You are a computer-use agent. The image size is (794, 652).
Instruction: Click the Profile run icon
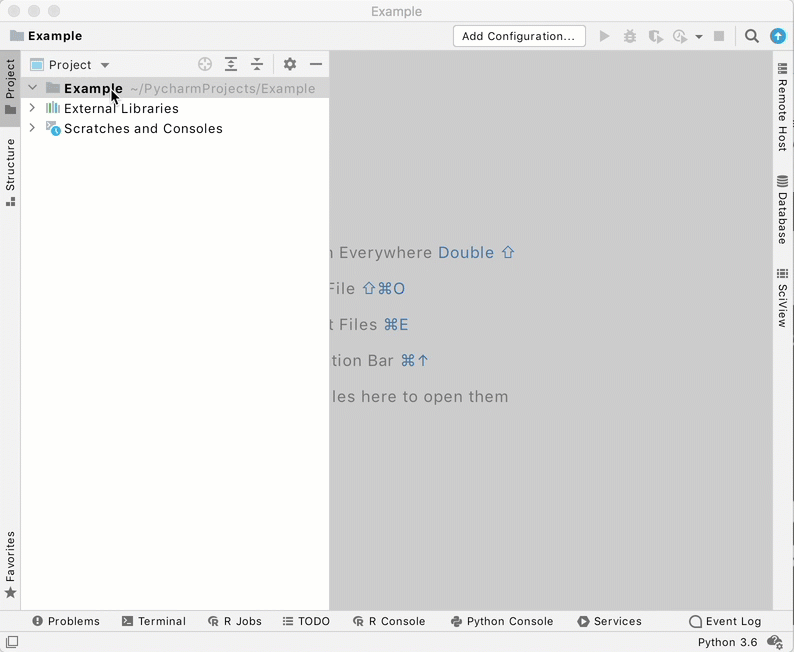point(680,36)
